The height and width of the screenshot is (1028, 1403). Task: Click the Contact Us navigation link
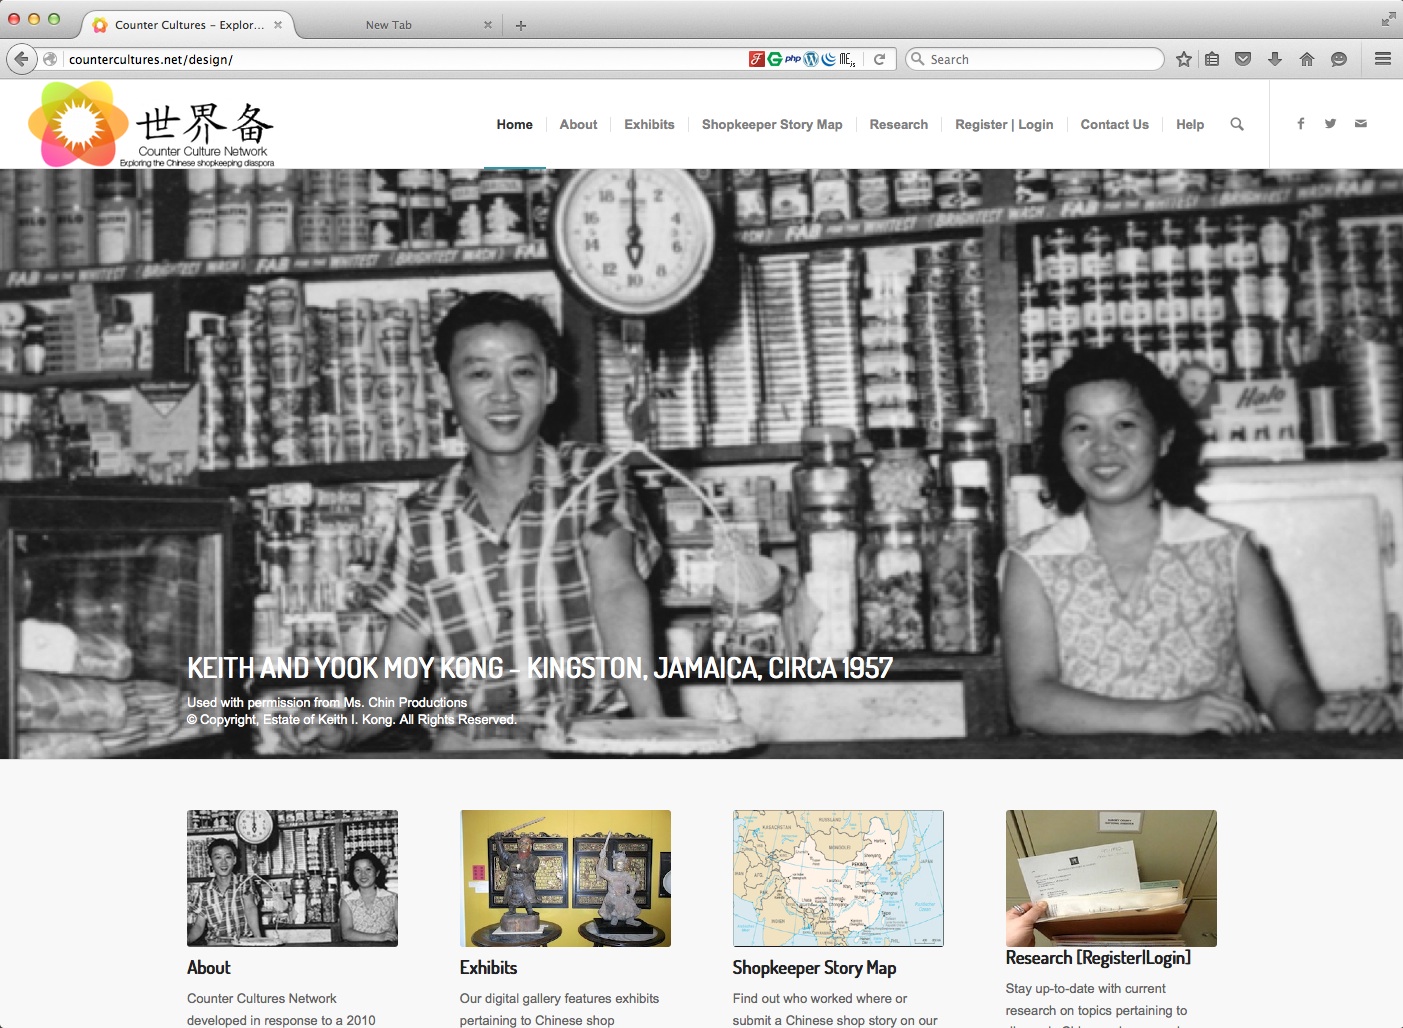click(x=1114, y=124)
